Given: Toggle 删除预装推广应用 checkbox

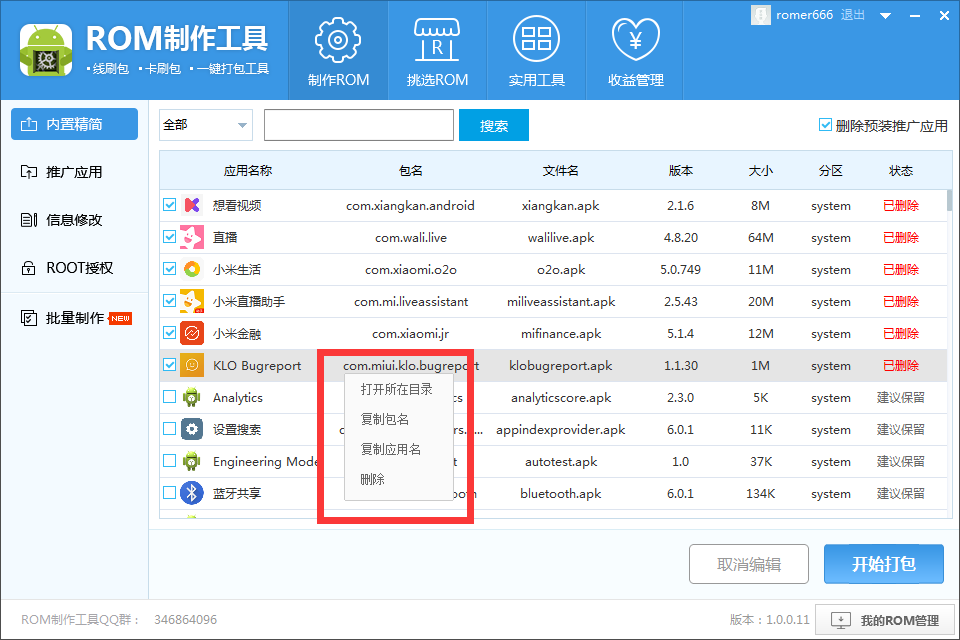Looking at the screenshot, I should 825,126.
